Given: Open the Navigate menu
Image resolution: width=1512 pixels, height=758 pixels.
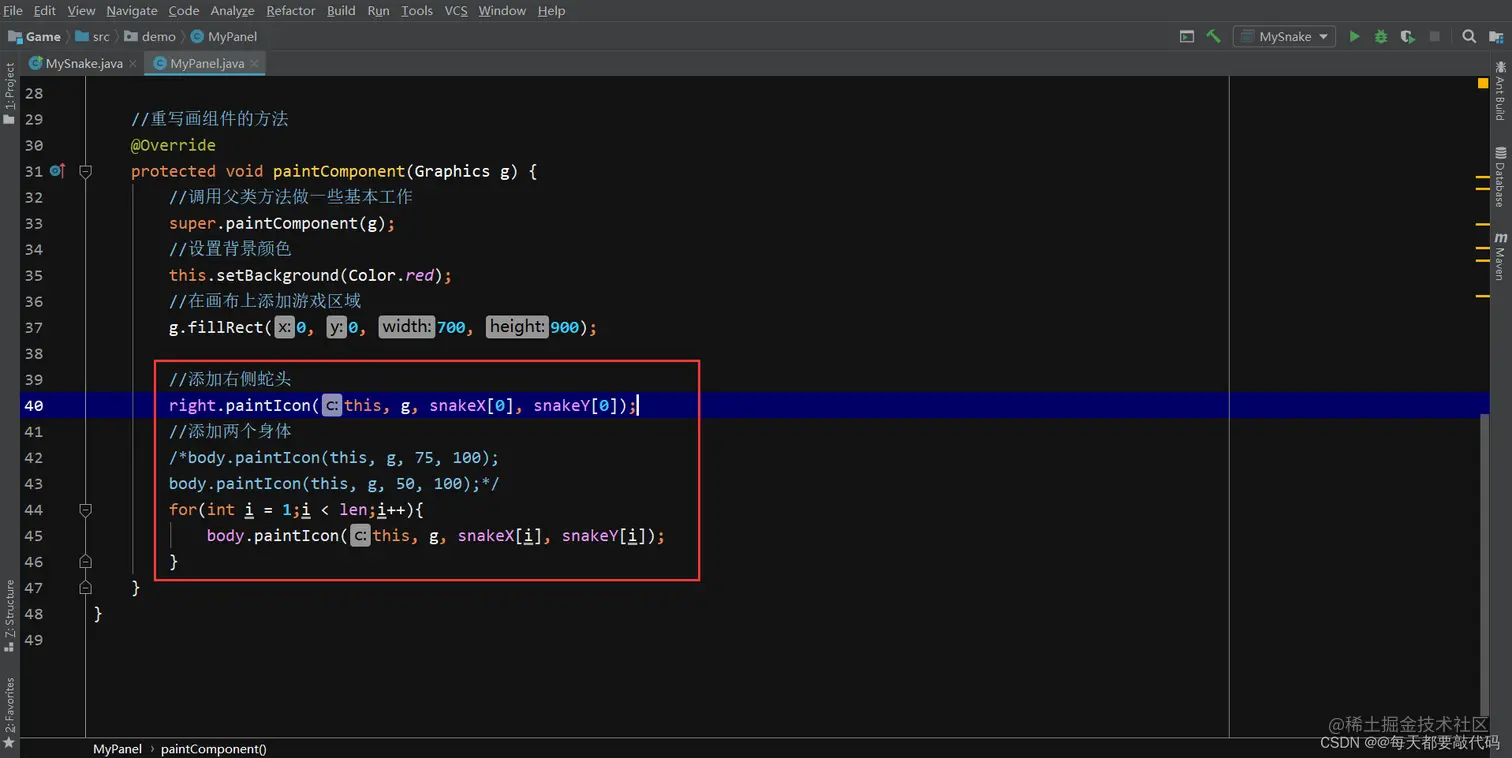Looking at the screenshot, I should pos(132,11).
